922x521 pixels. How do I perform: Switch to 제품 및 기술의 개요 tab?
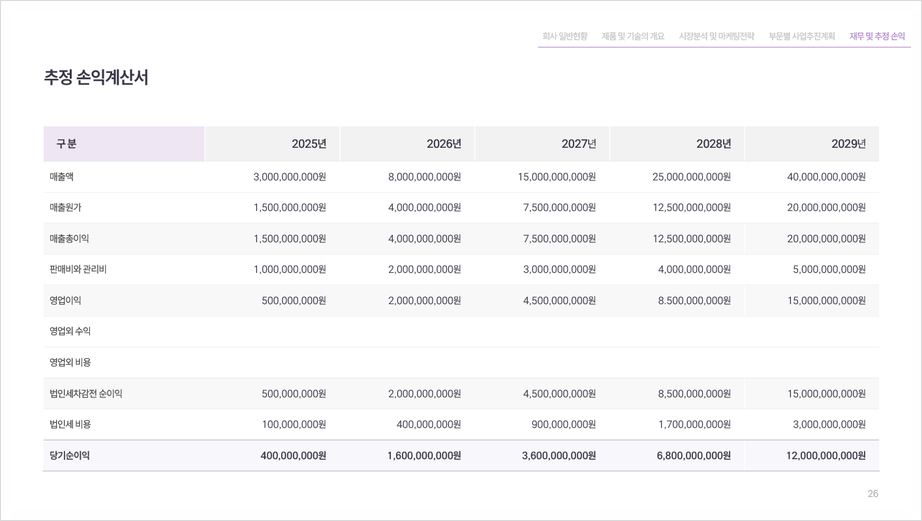633,36
